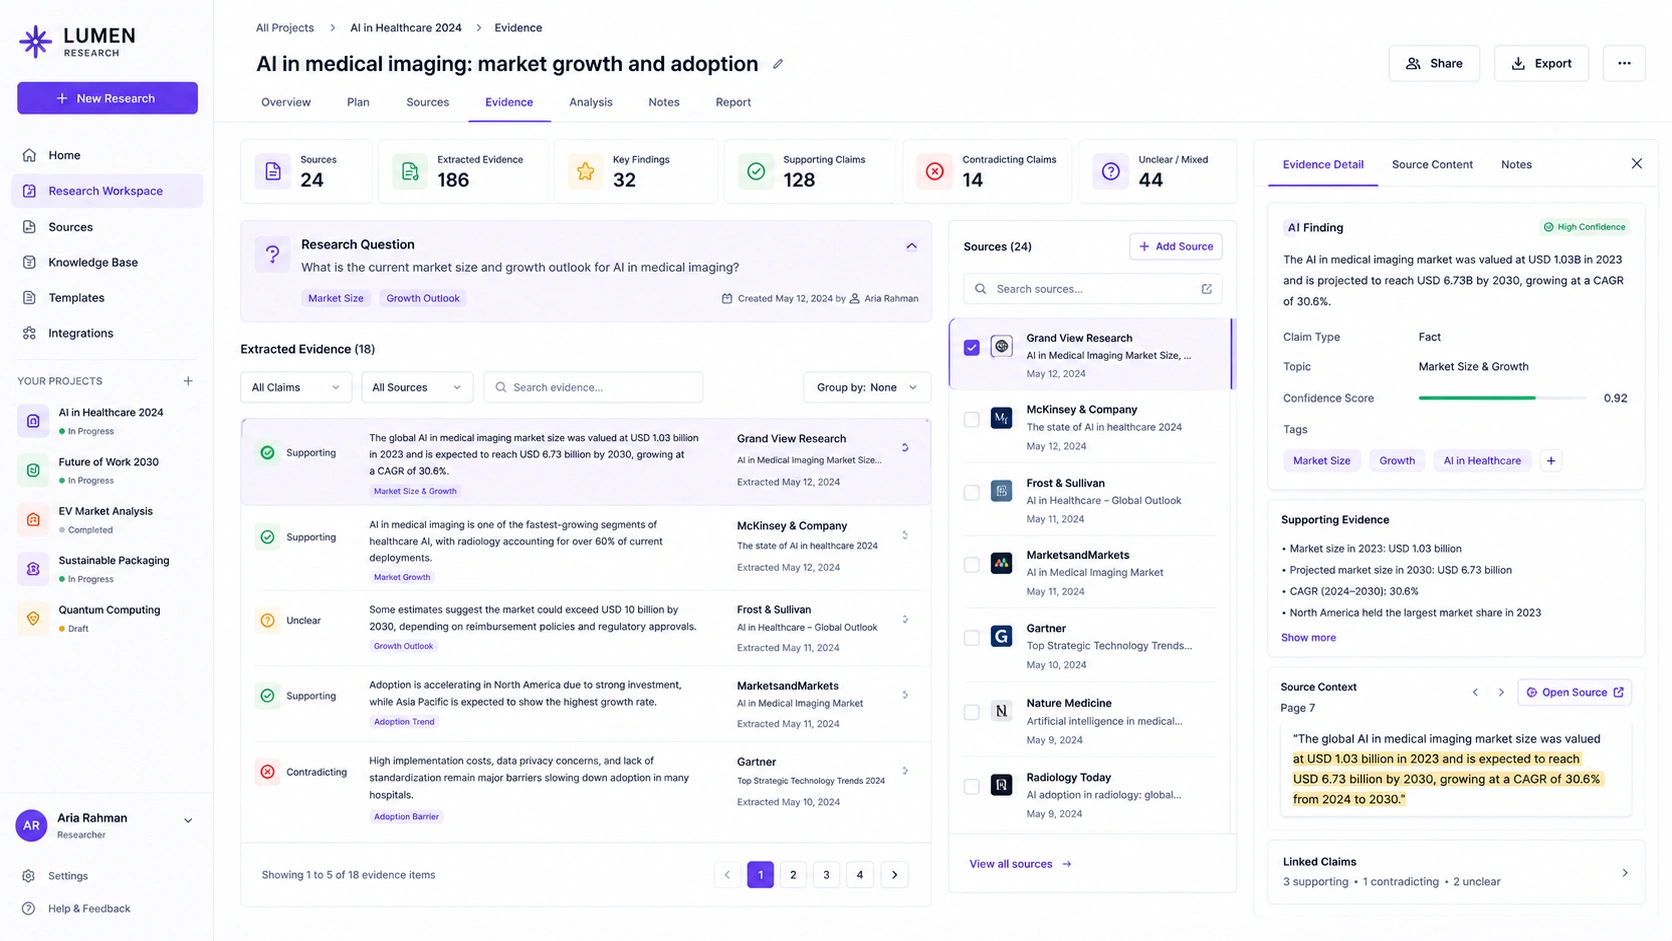Click the Key Findings star icon
This screenshot has width=1672, height=941.
click(585, 172)
